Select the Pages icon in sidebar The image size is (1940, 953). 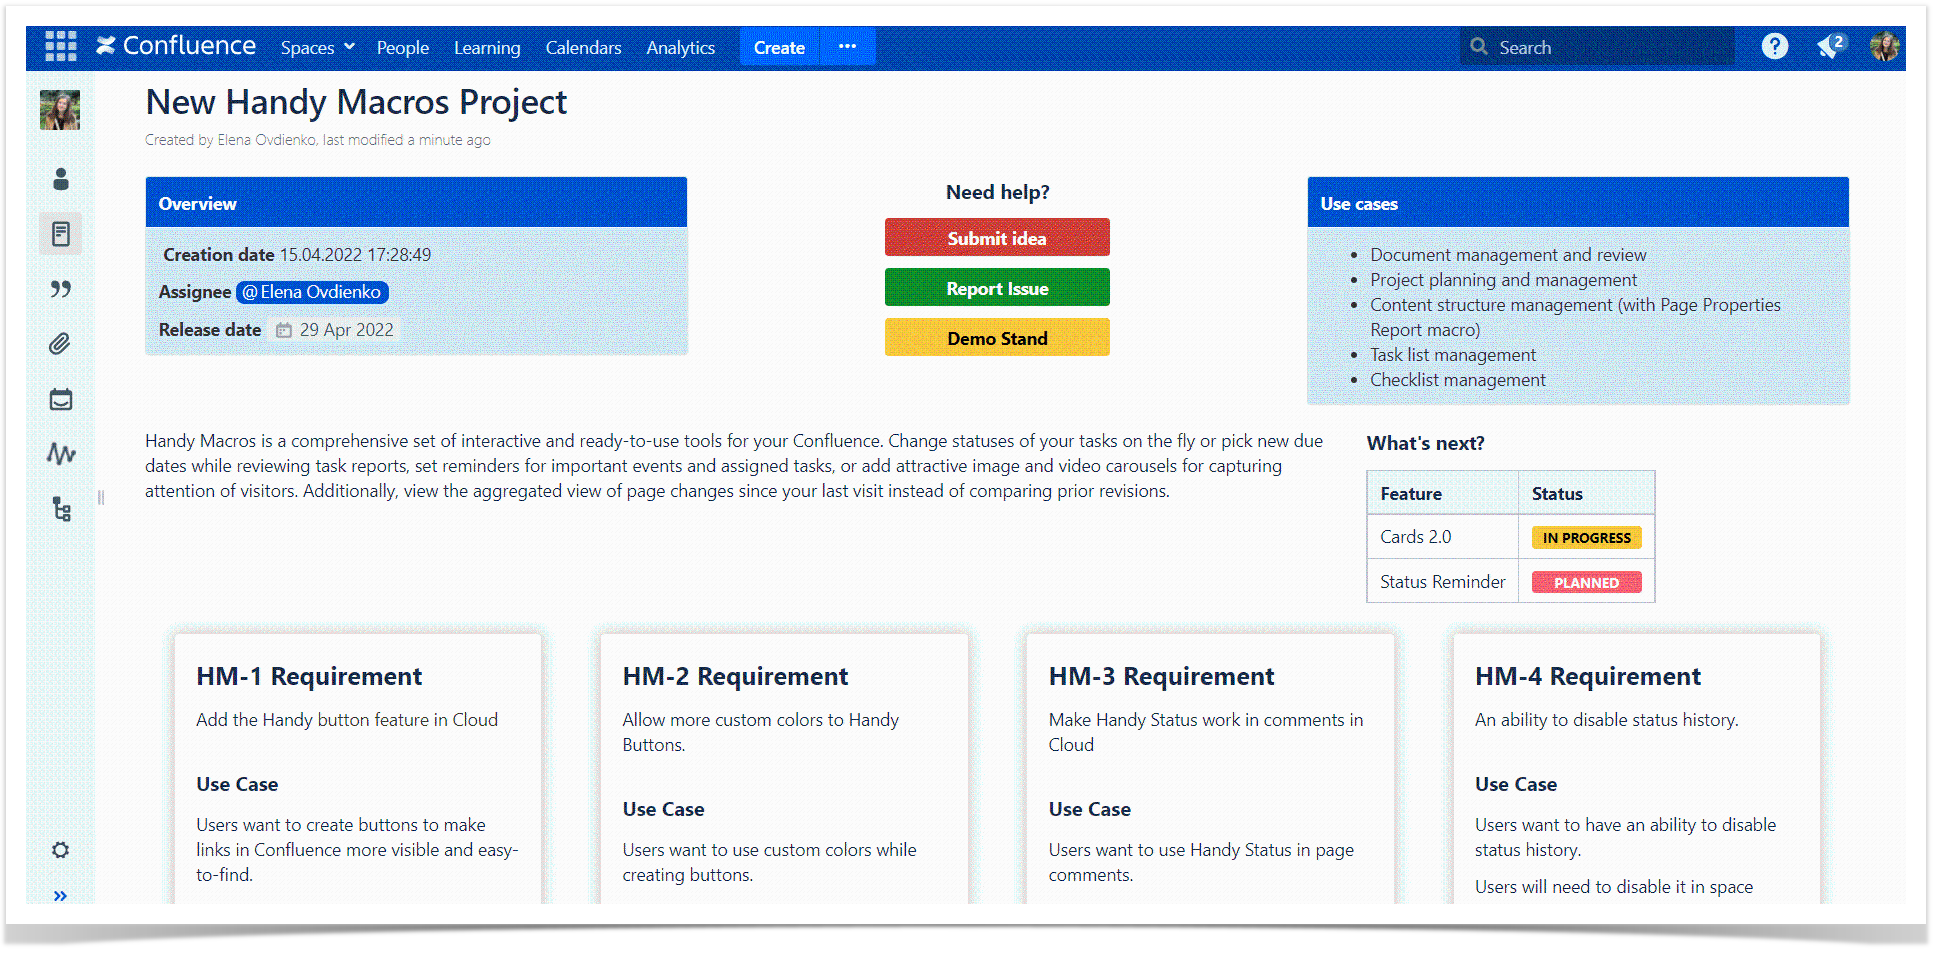[x=61, y=234]
